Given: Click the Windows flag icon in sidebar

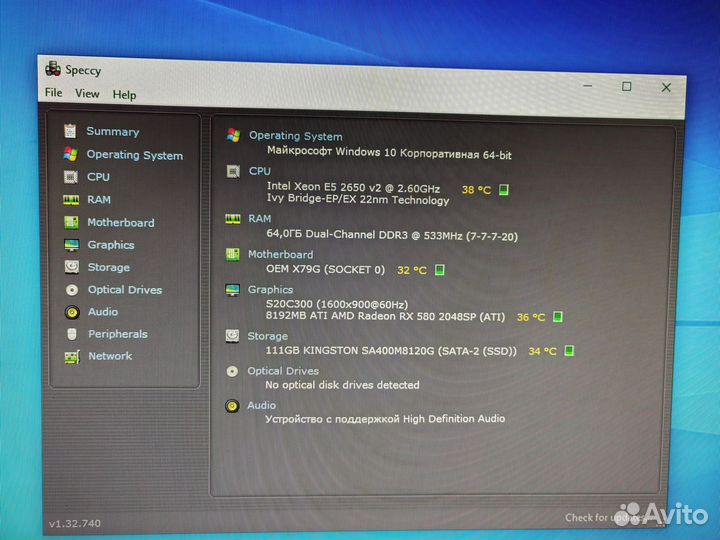Looking at the screenshot, I should tap(71, 154).
